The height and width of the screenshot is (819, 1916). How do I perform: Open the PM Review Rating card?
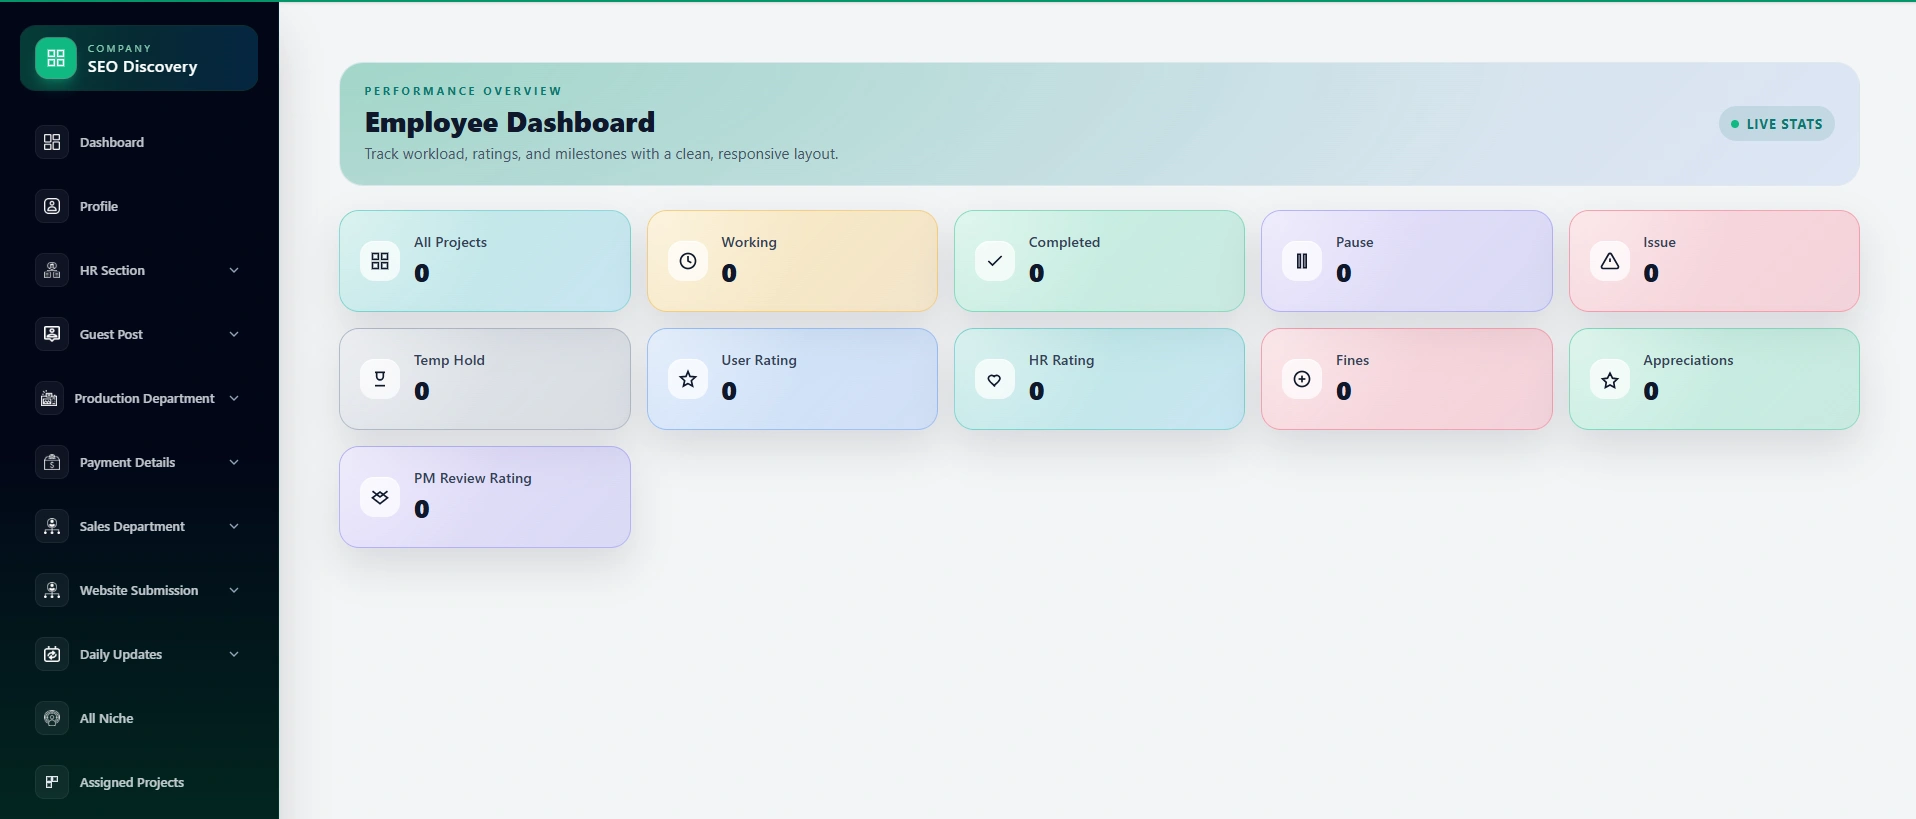[485, 497]
